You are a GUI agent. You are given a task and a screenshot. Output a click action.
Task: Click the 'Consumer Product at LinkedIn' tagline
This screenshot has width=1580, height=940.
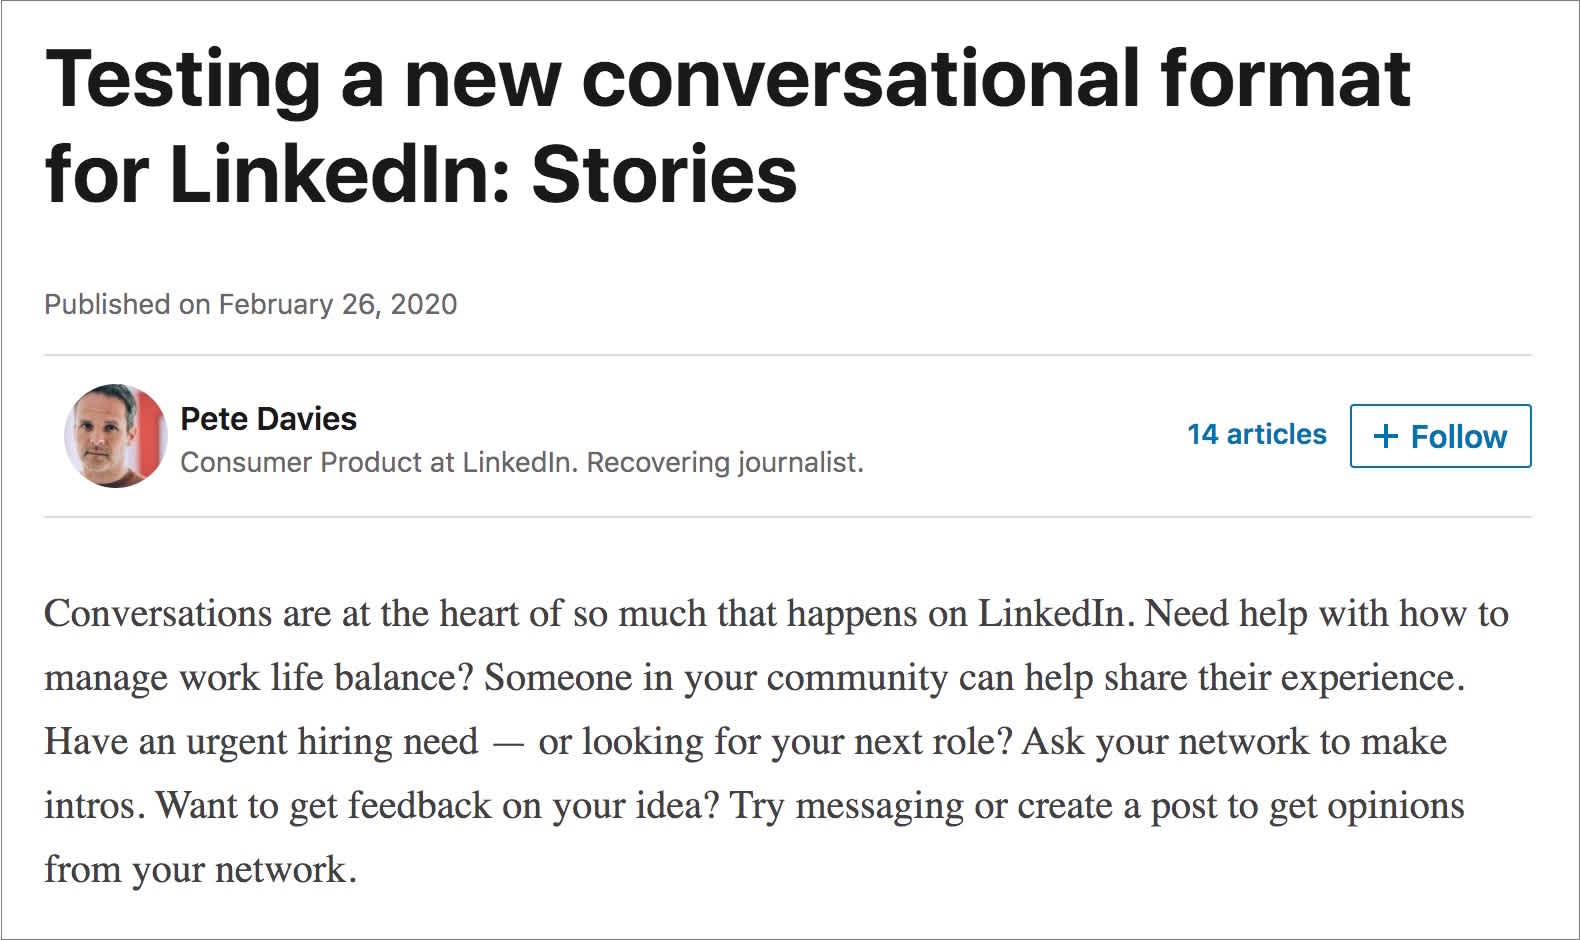379,462
